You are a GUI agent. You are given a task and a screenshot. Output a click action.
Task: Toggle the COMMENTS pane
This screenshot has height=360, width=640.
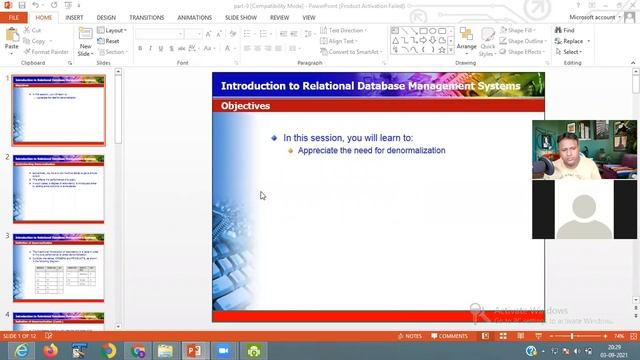tap(449, 336)
